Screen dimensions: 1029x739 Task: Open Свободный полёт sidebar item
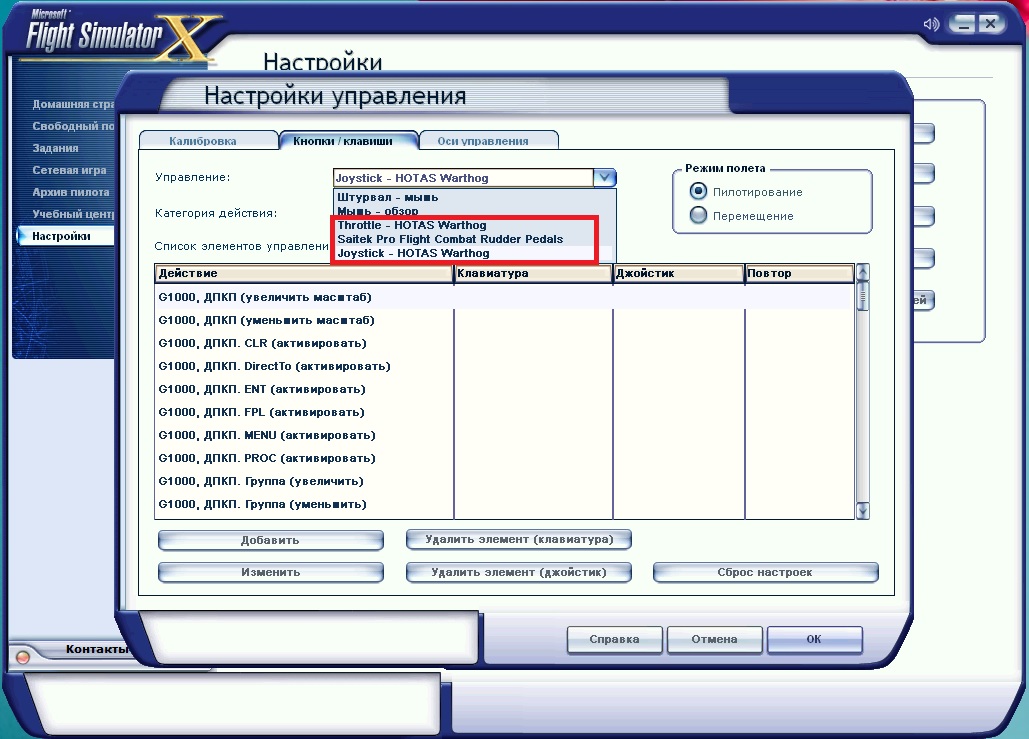73,126
